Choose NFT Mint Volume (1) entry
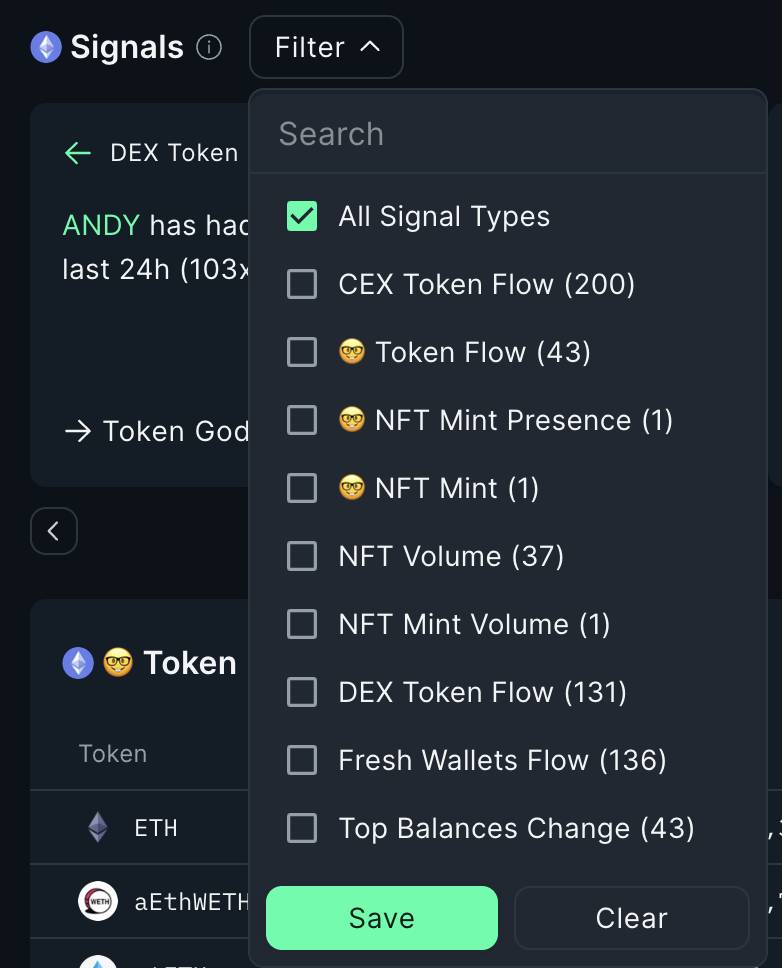This screenshot has height=968, width=782. (x=302, y=624)
